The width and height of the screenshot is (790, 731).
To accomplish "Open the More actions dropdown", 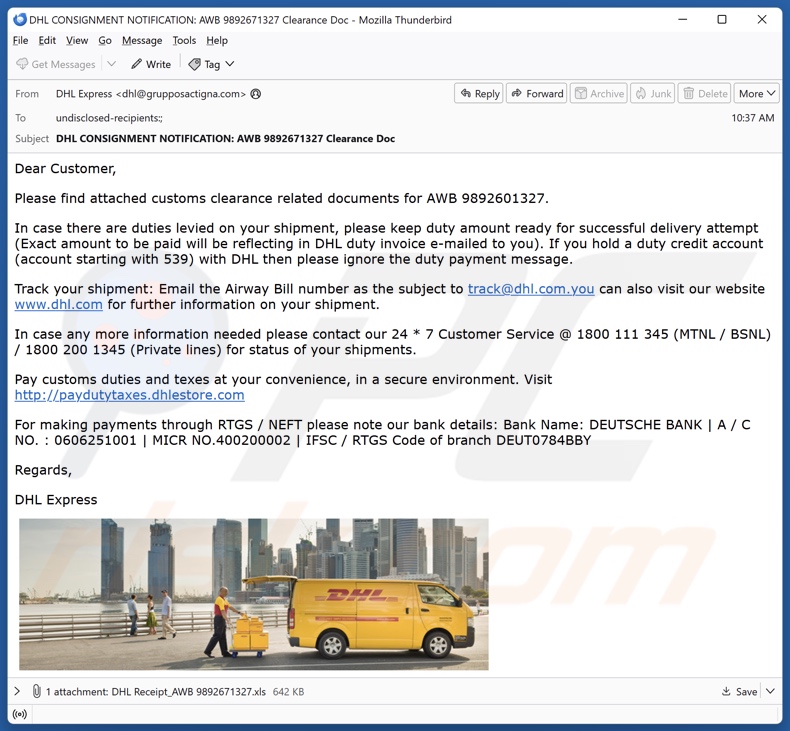I will (x=757, y=93).
